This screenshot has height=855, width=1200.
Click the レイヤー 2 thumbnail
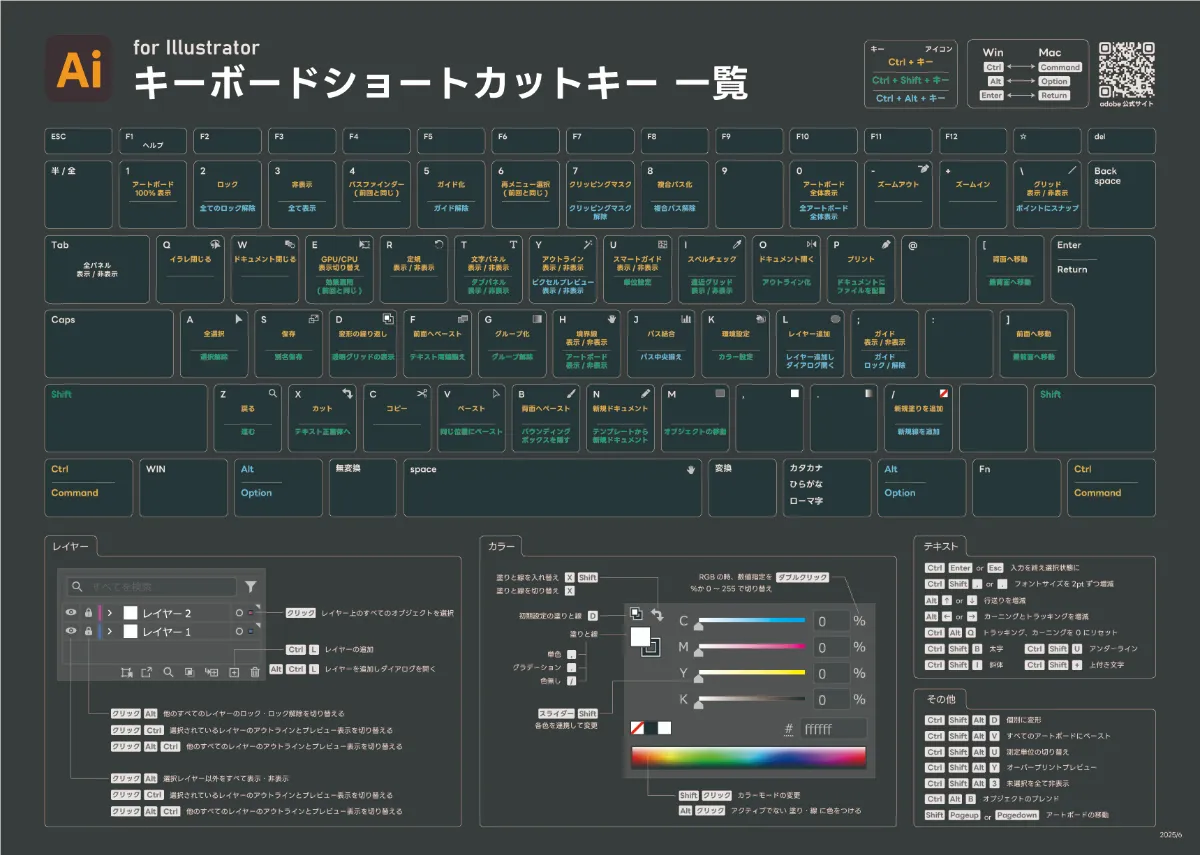pyautogui.click(x=130, y=613)
